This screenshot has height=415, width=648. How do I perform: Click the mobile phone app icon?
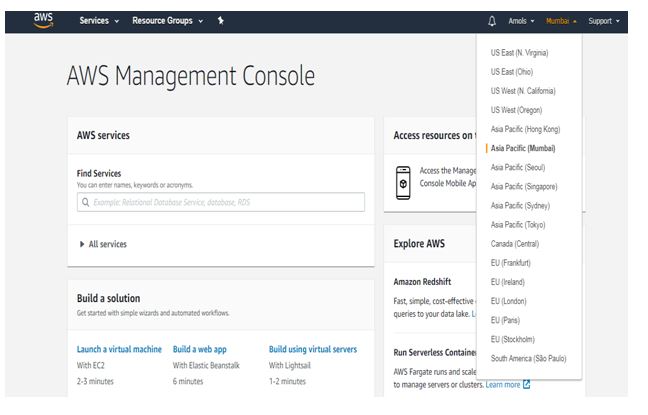pyautogui.click(x=403, y=183)
